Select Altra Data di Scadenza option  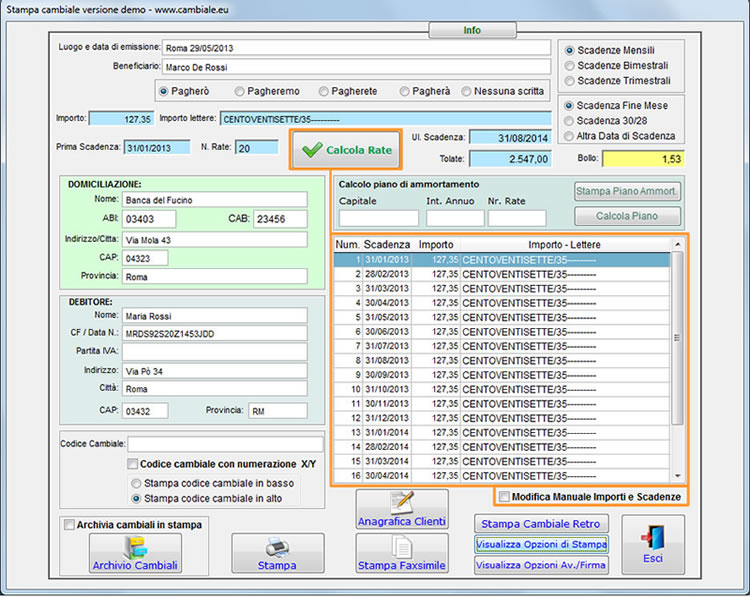click(x=569, y=136)
